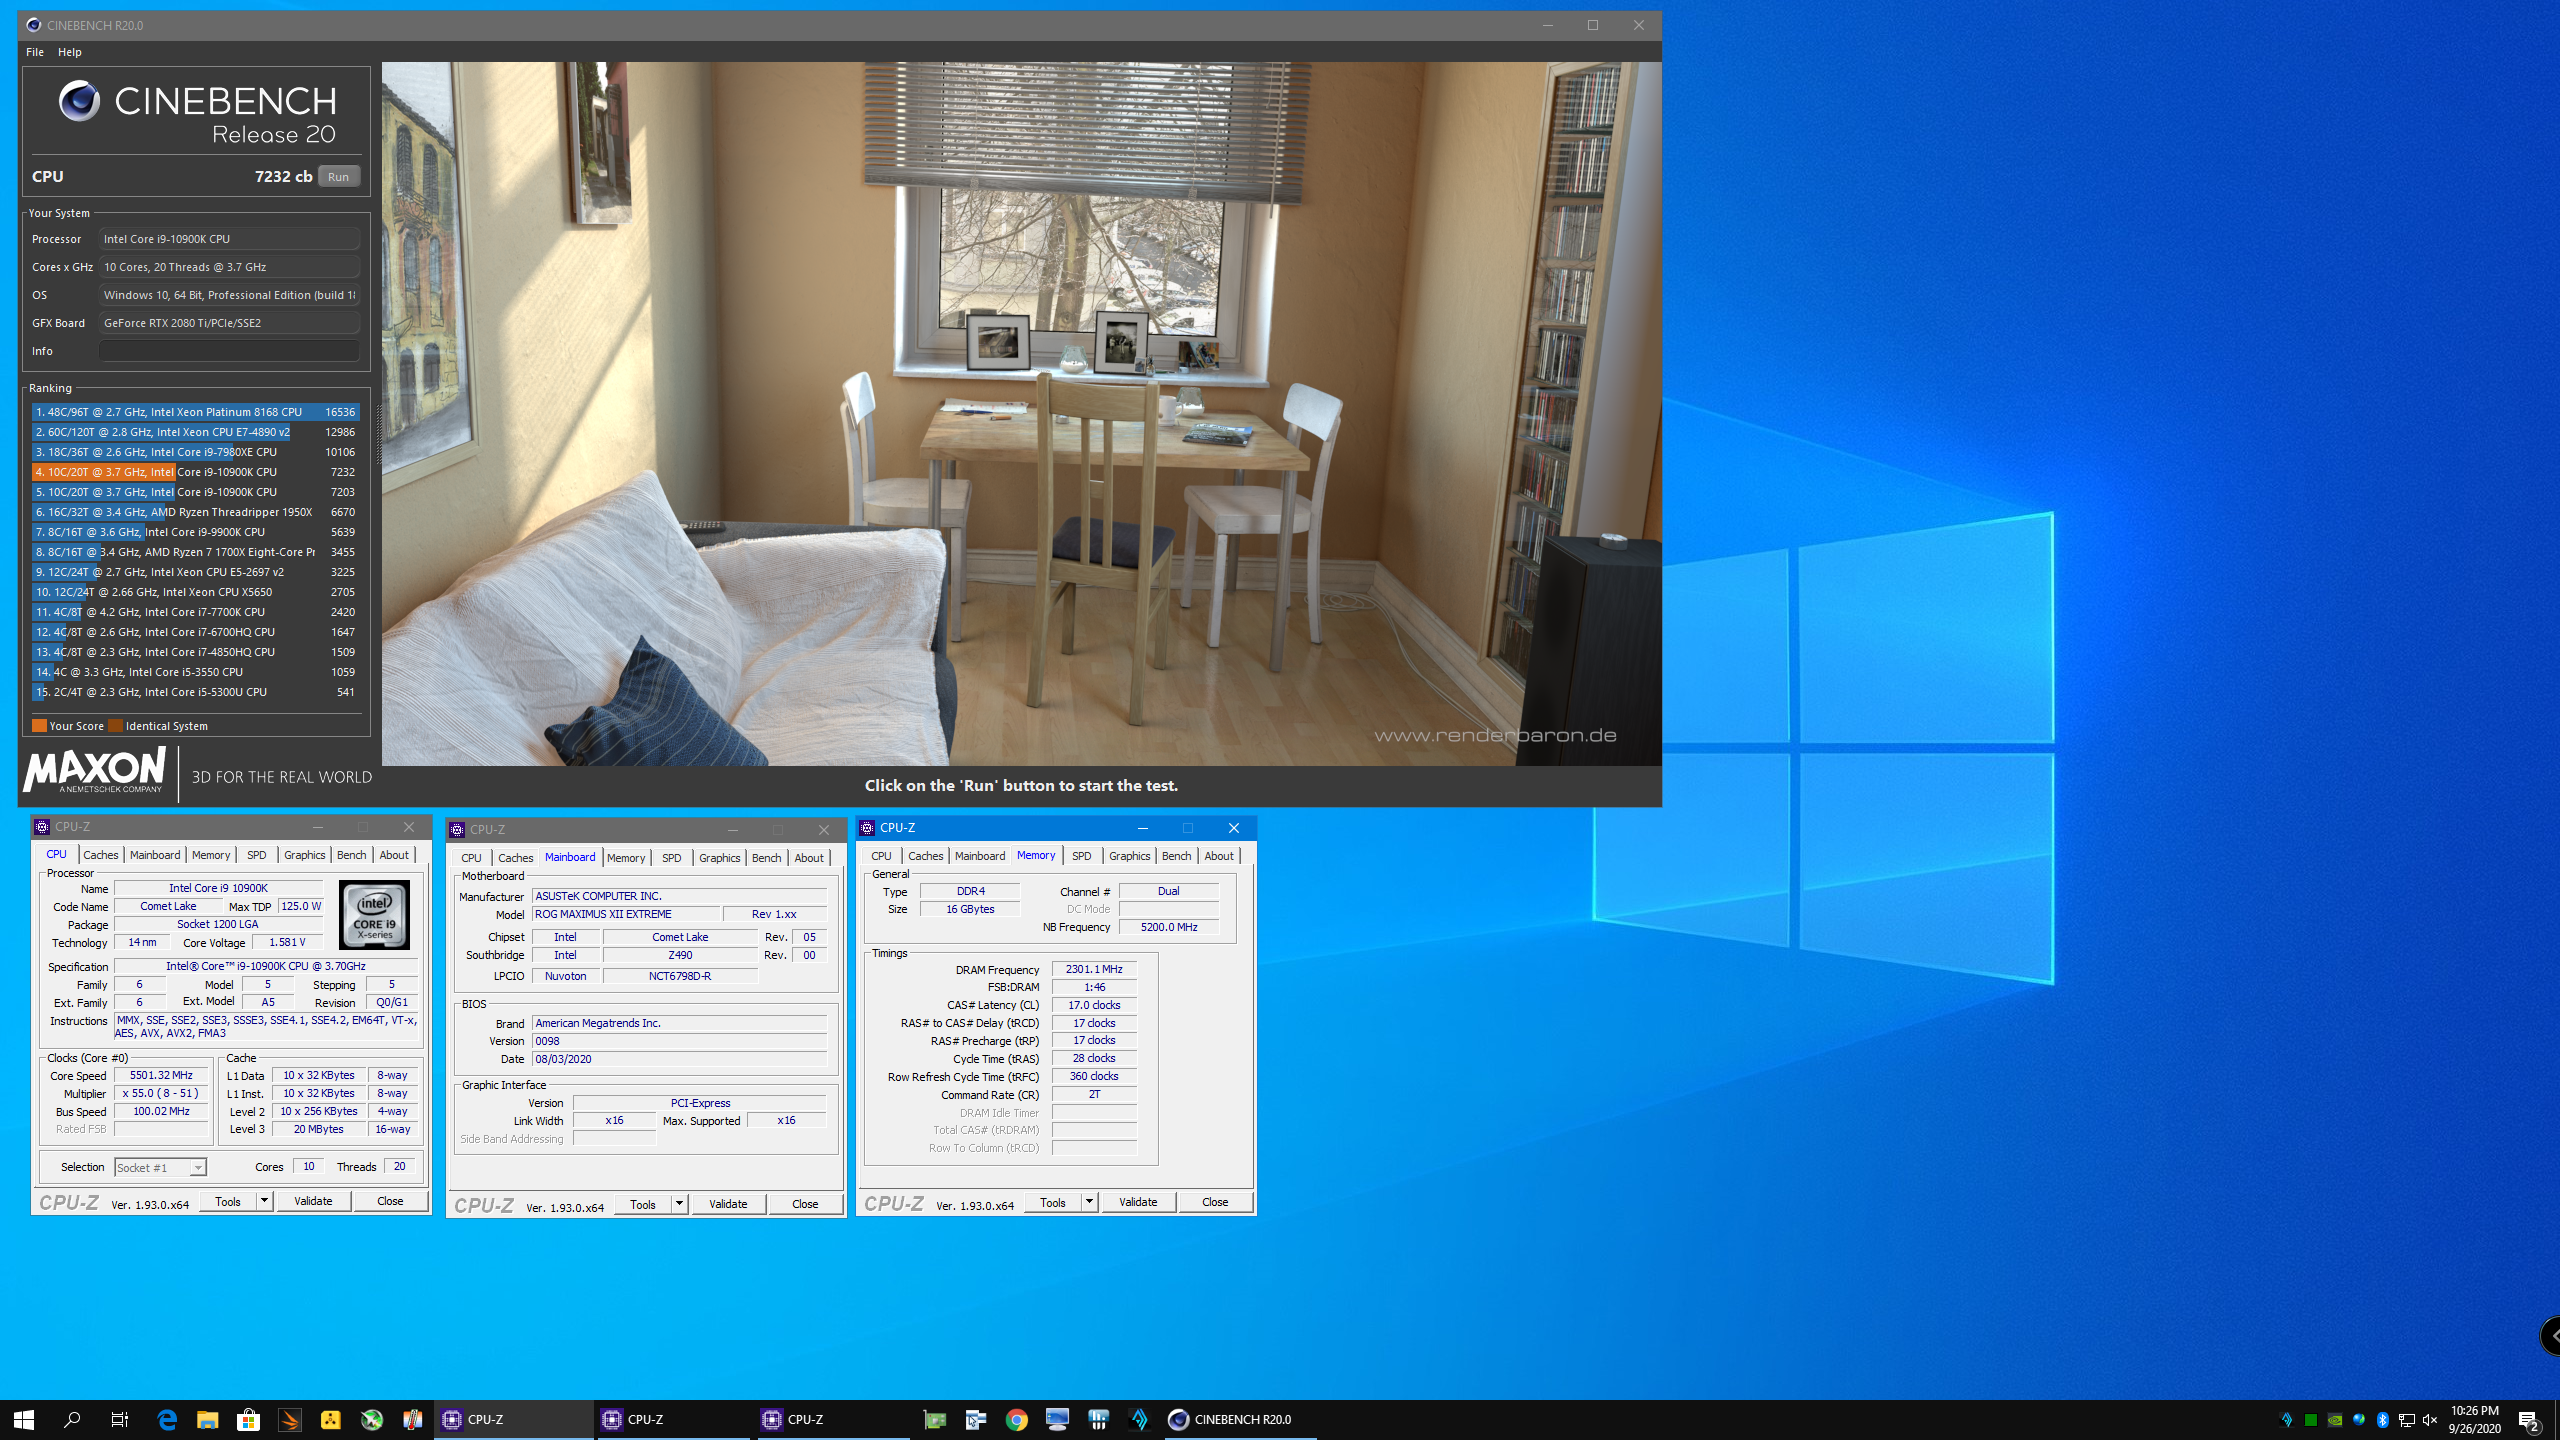Screen dimensions: 2560x1440
Task: Click Close button in Memory CPU-Z window
Action: tap(1215, 1202)
